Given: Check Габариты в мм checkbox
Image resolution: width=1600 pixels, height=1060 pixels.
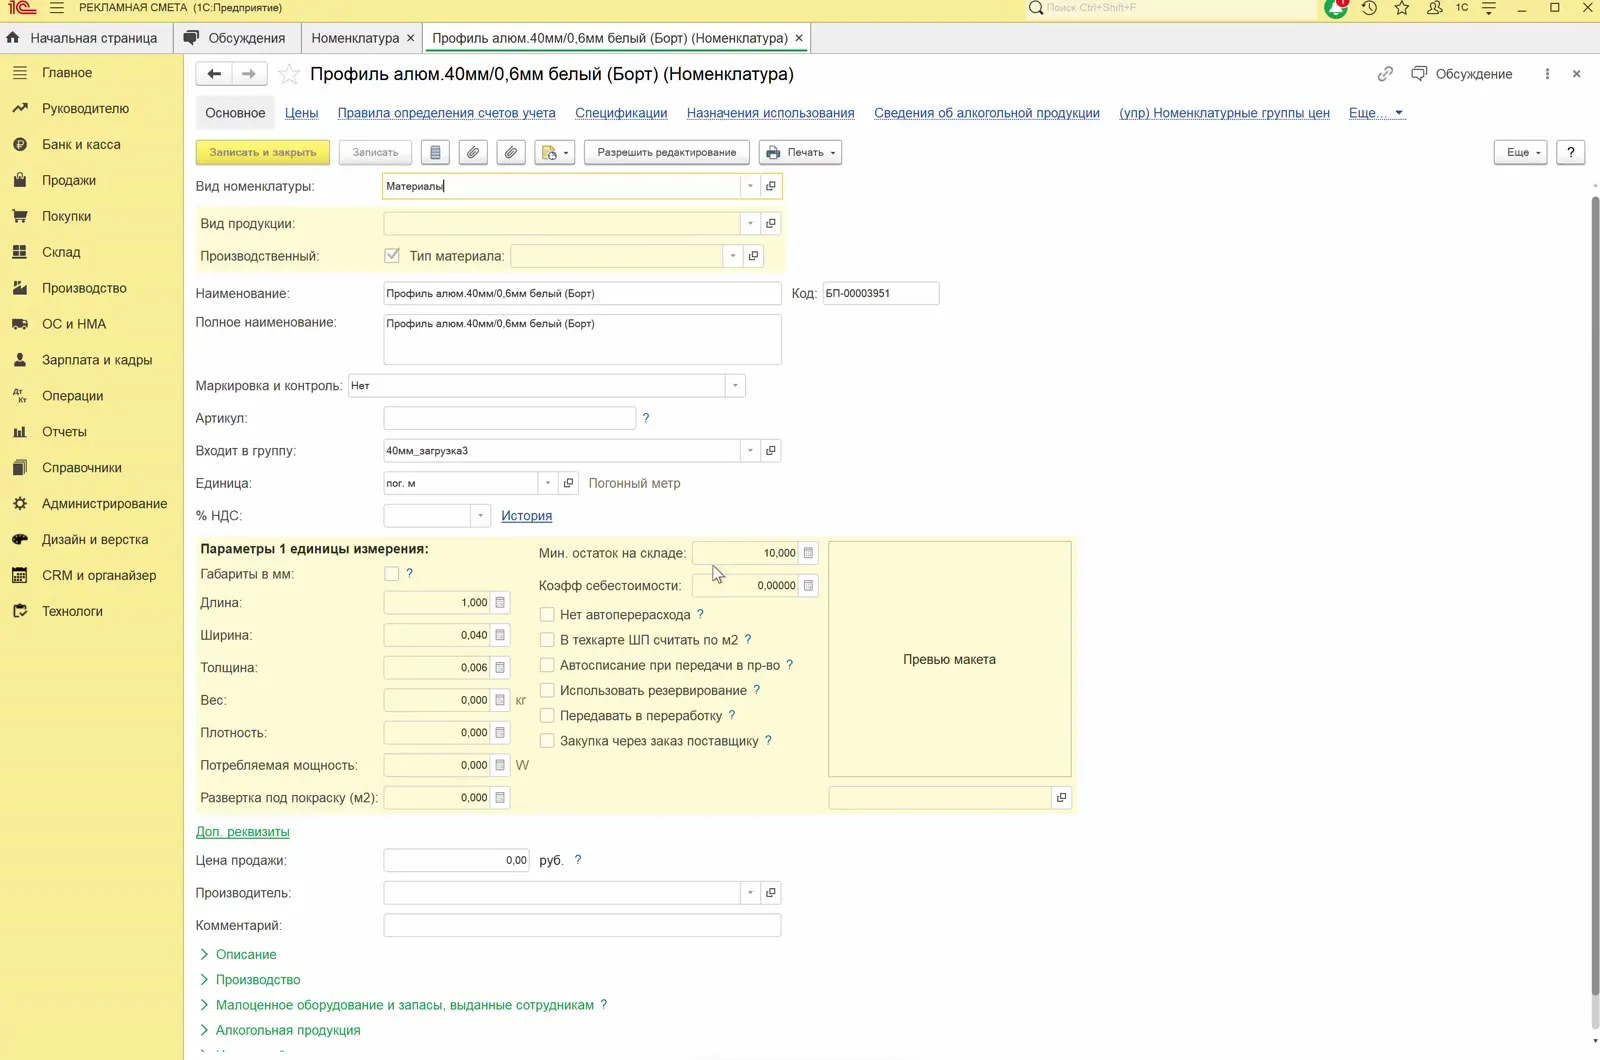Looking at the screenshot, I should (x=392, y=574).
